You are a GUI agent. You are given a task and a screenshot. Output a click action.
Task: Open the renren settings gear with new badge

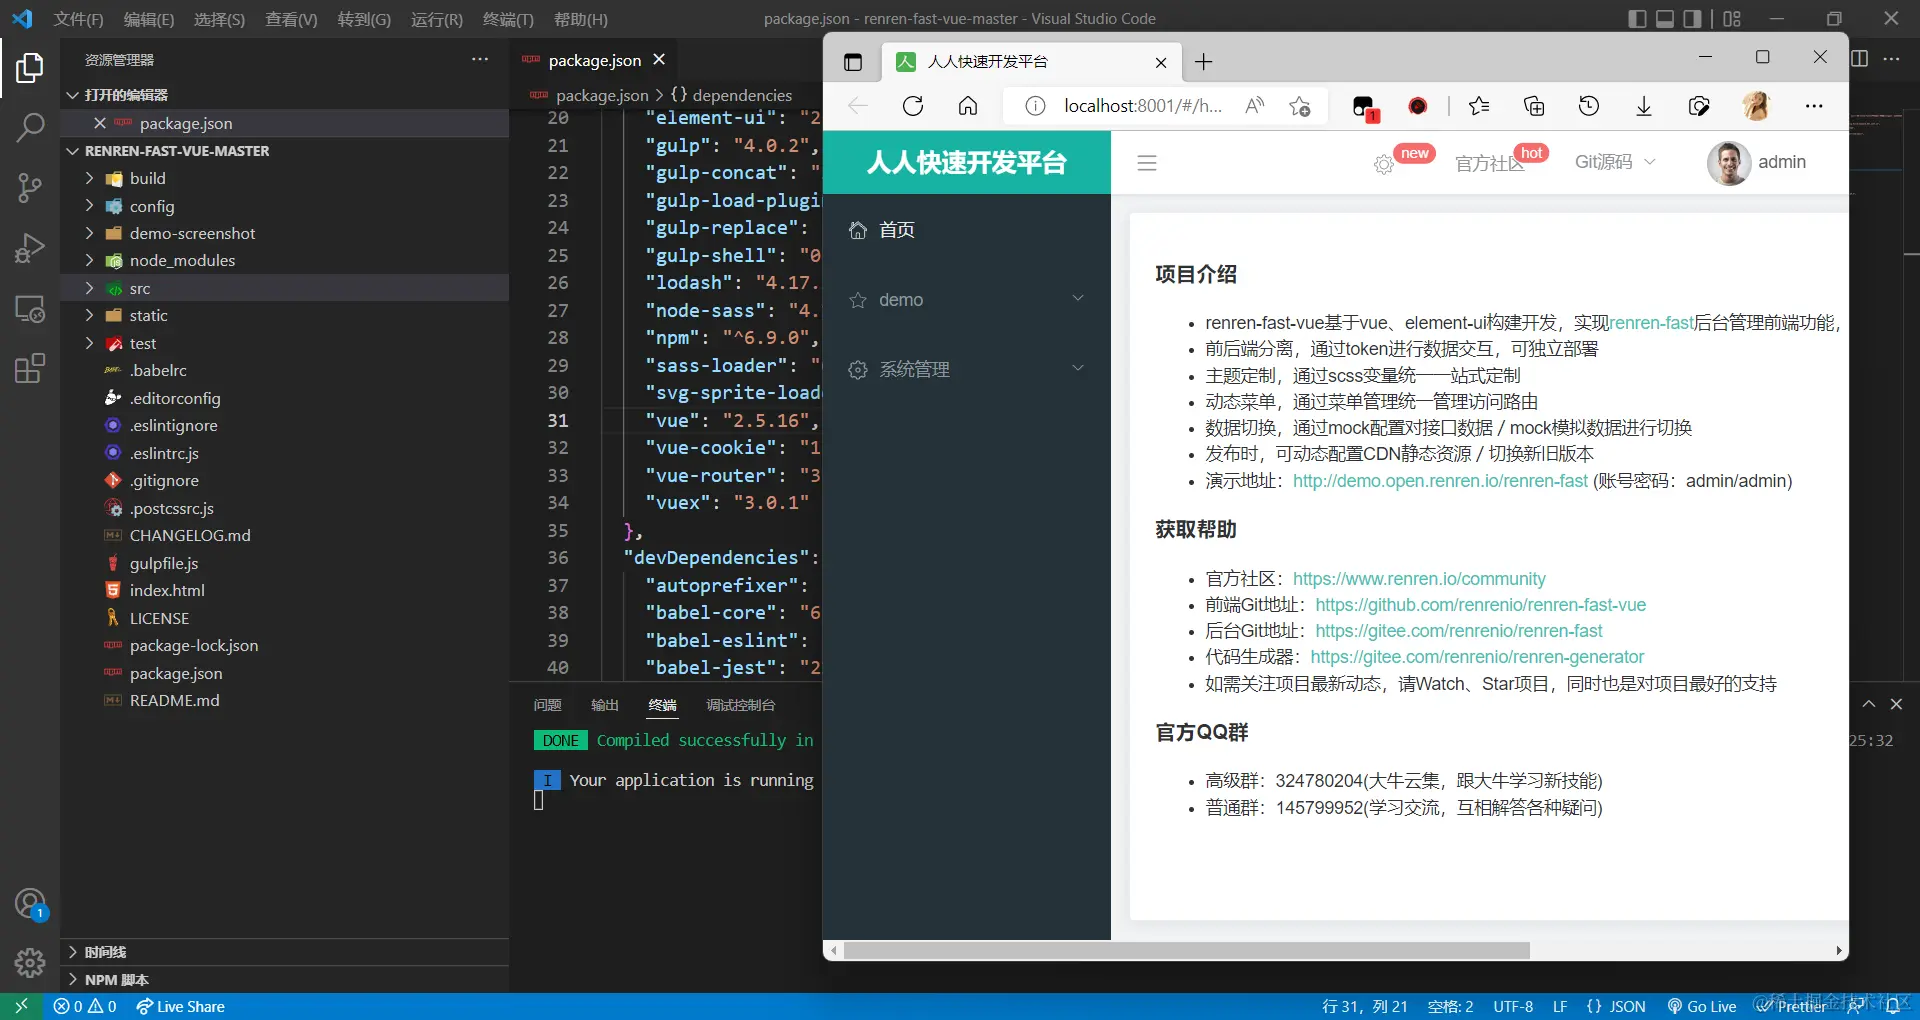(x=1384, y=164)
